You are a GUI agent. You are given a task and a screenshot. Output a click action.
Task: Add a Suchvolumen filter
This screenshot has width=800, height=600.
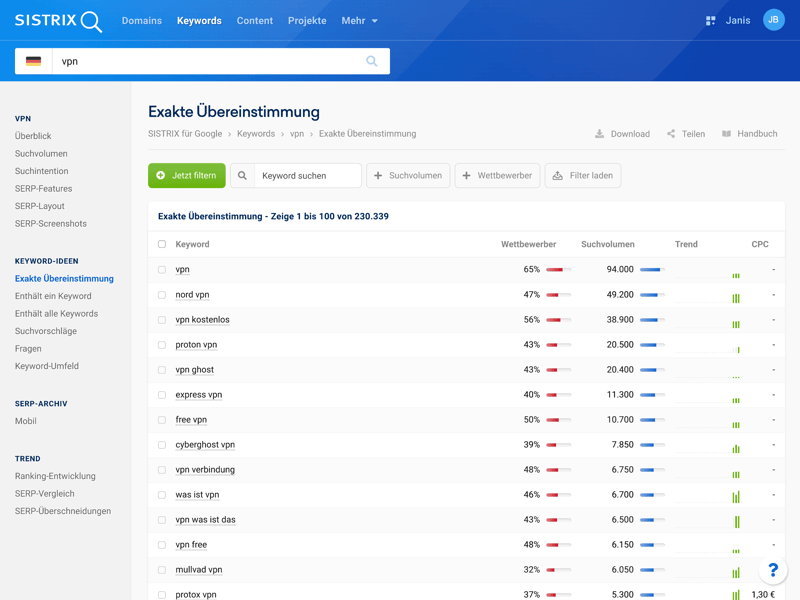408,176
